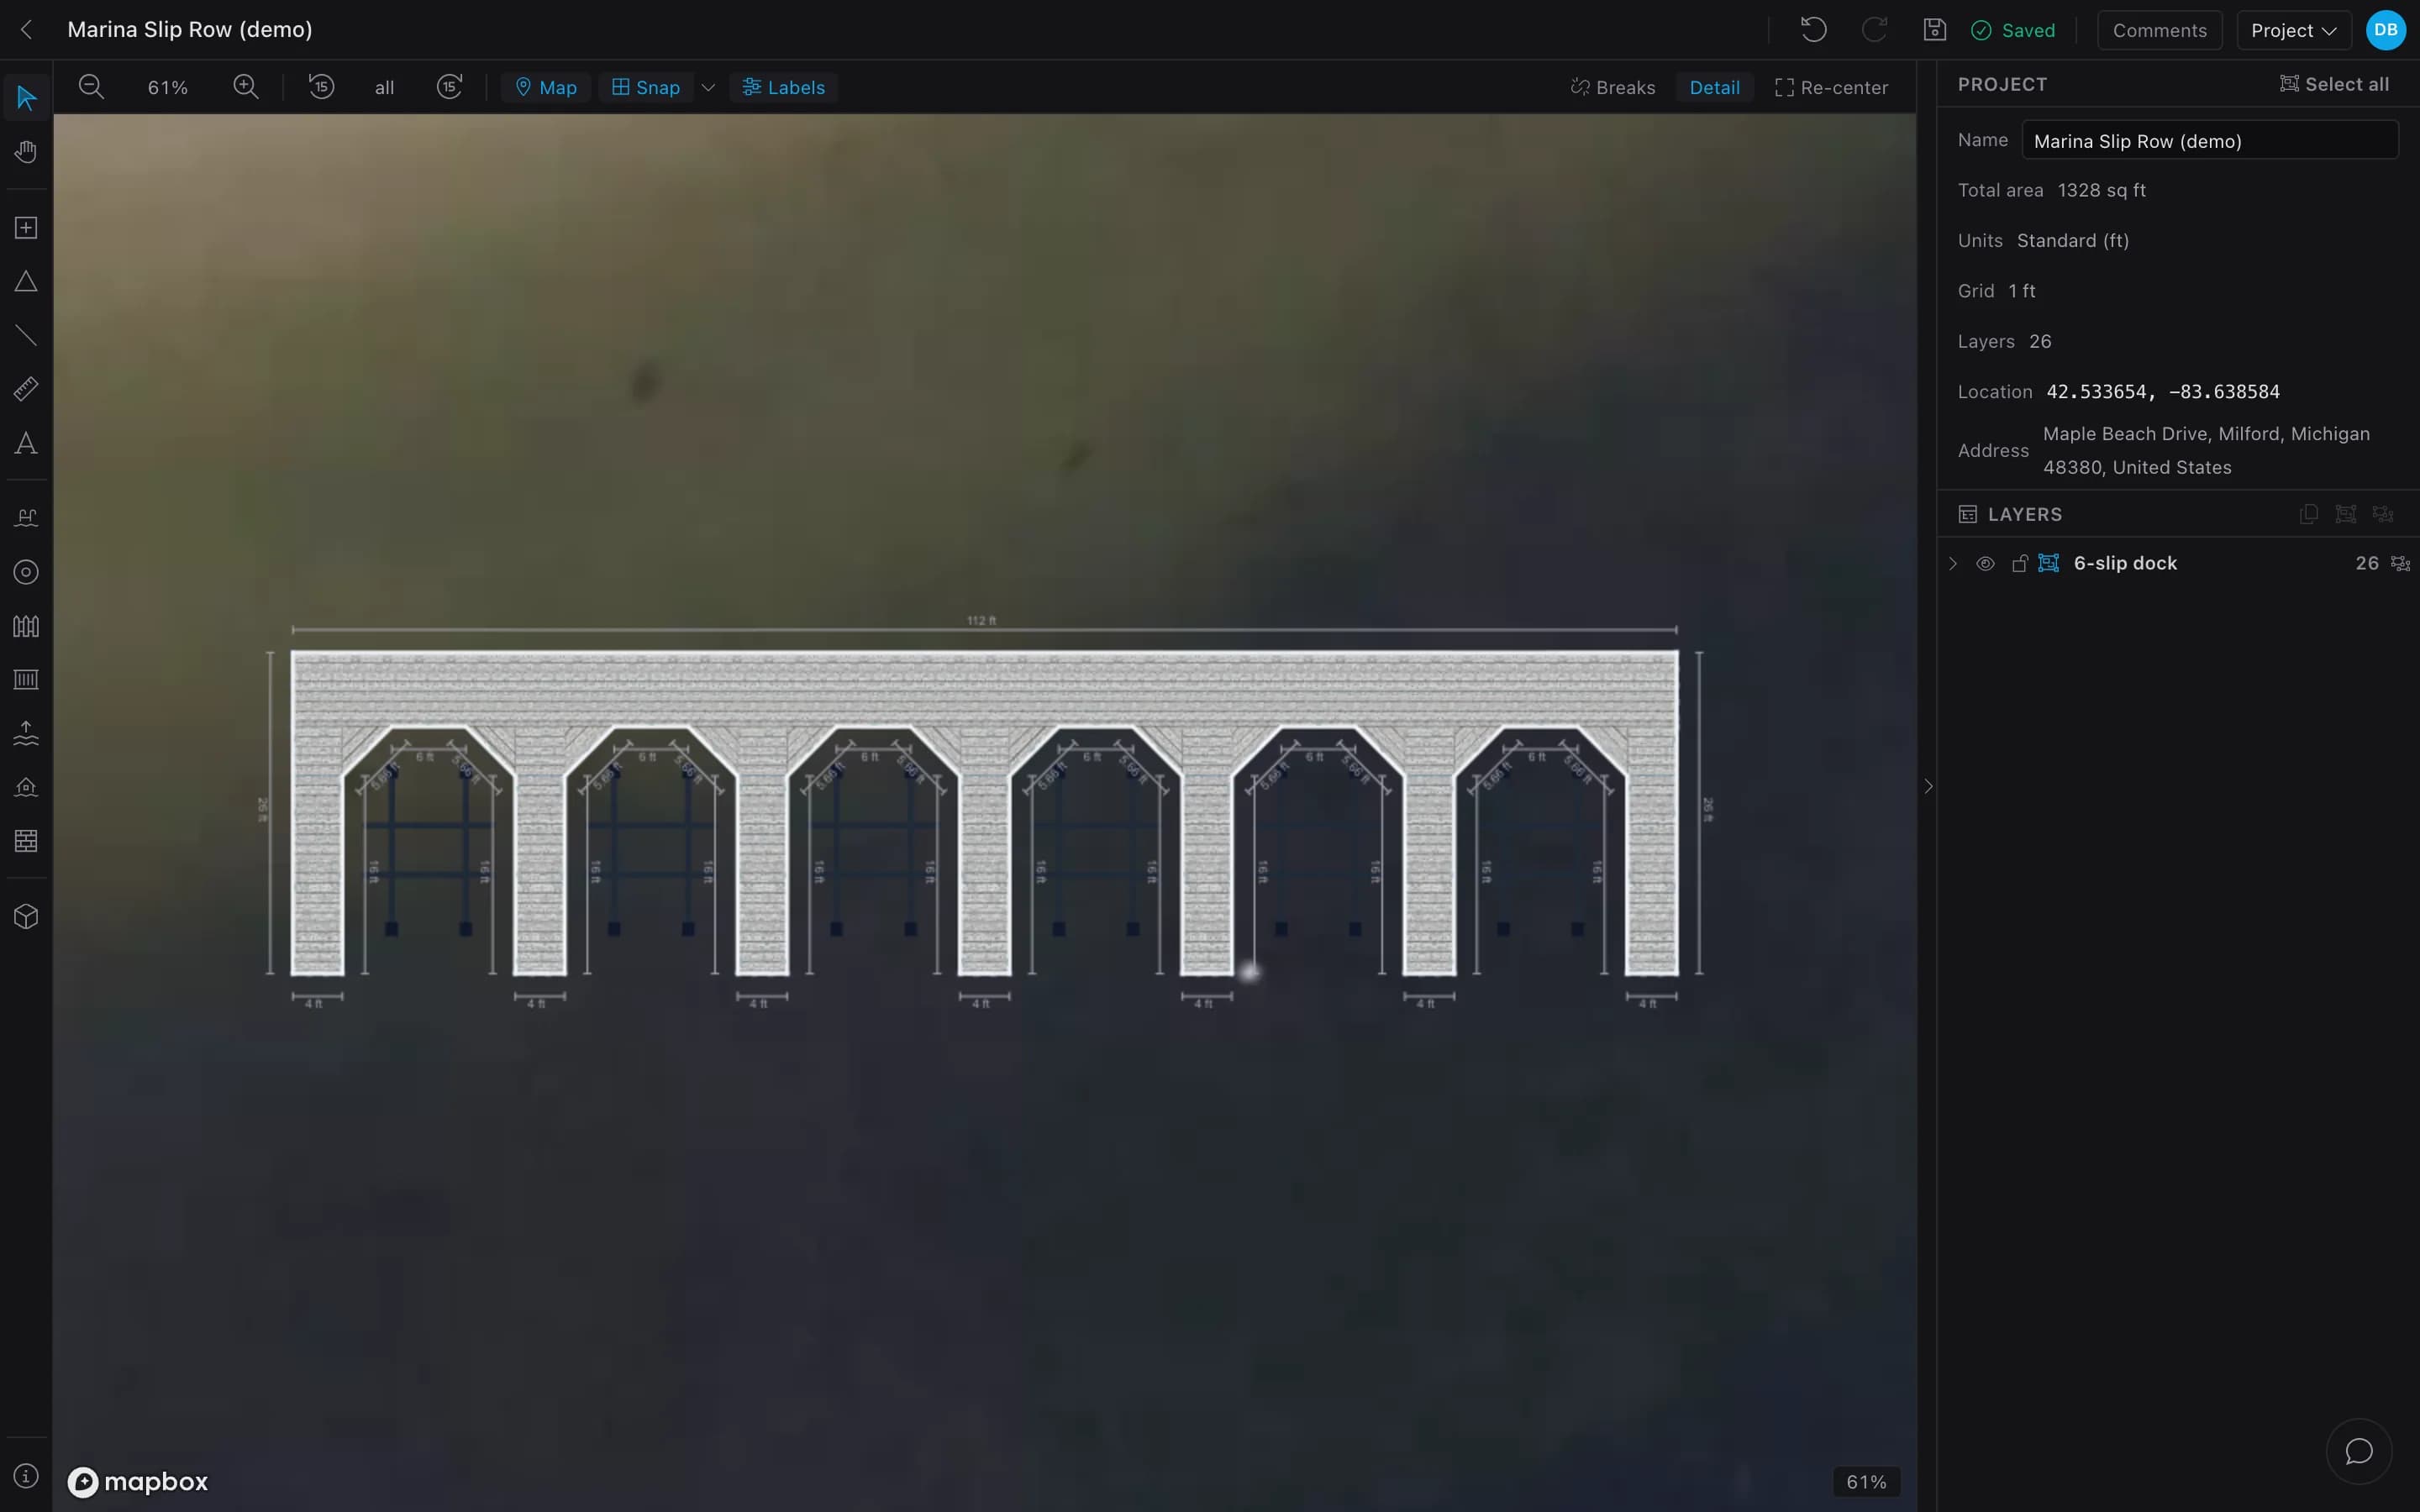Open the DB user avatar menu

click(2386, 30)
